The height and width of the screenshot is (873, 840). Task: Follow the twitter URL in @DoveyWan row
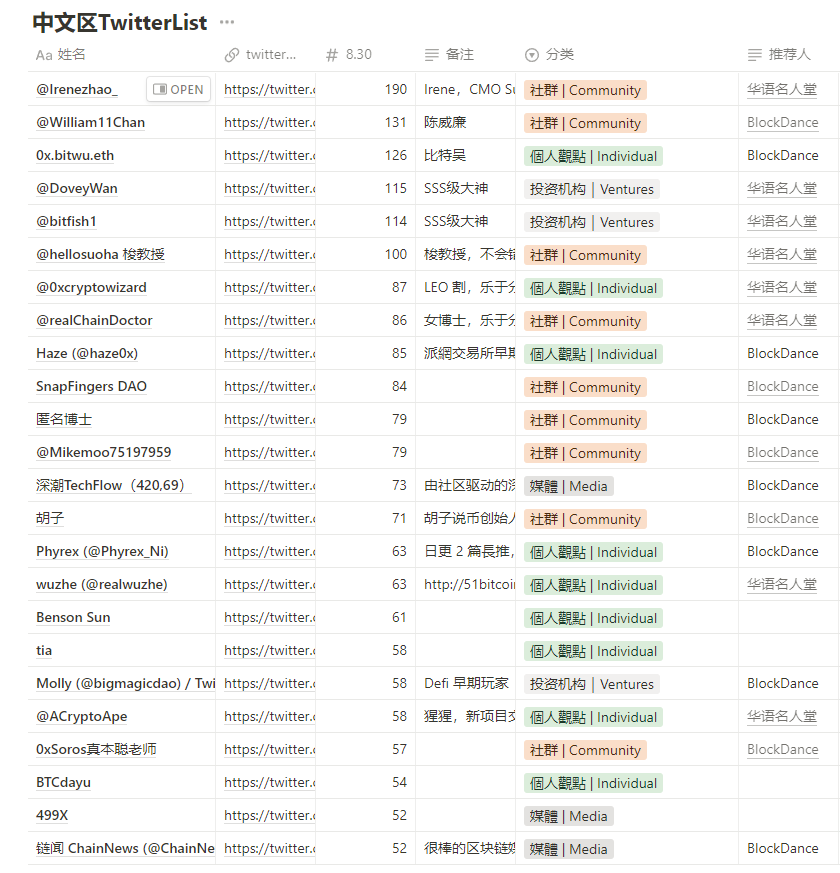click(269, 188)
